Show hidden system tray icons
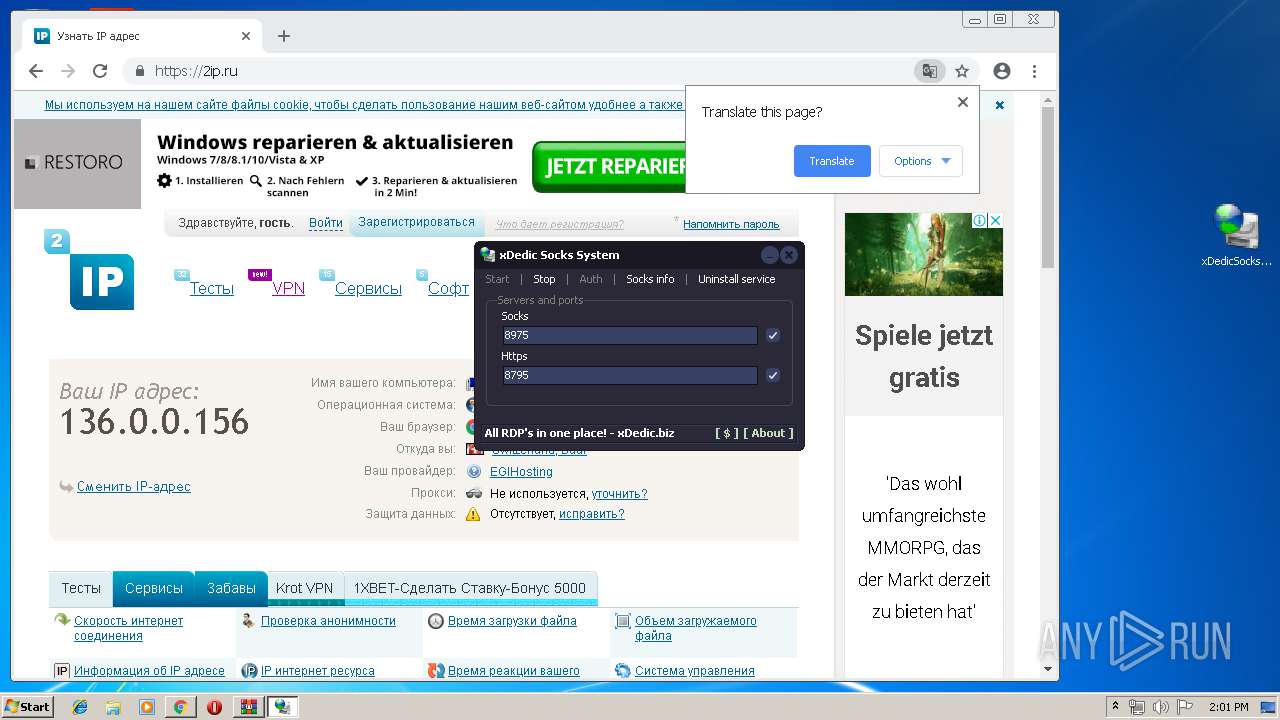This screenshot has height=720, width=1280. tap(1115, 707)
